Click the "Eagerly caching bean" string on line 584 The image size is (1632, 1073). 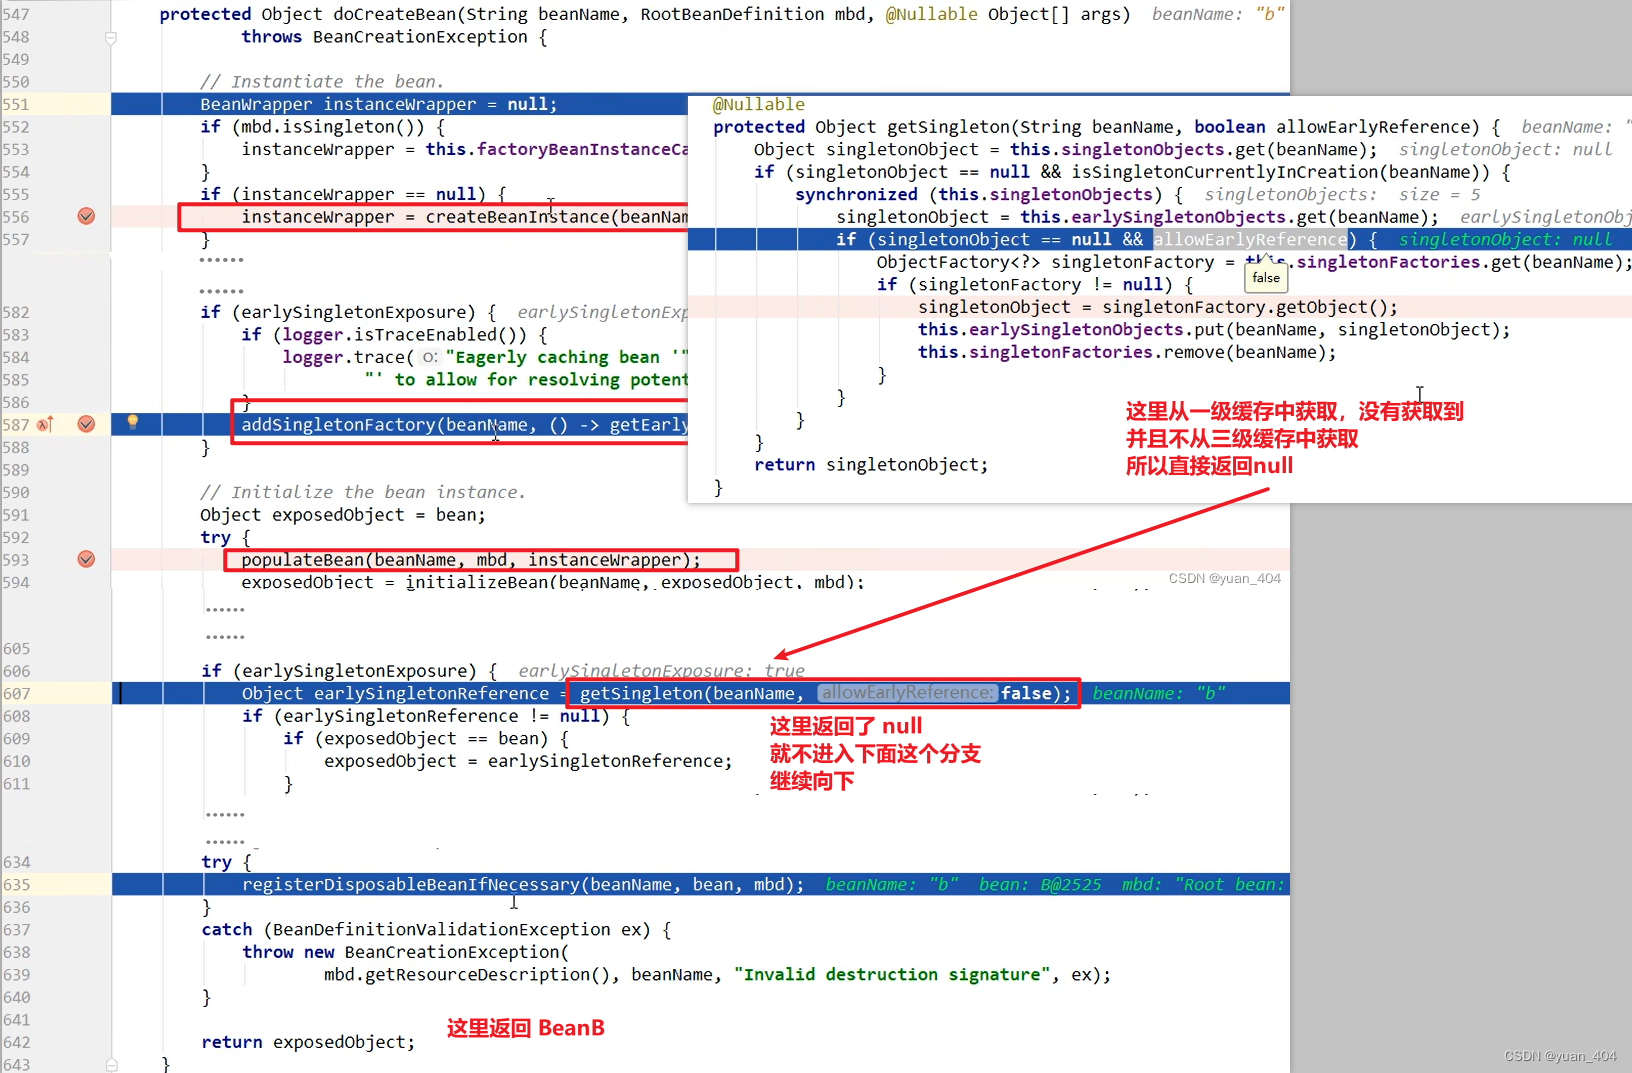(x=567, y=357)
